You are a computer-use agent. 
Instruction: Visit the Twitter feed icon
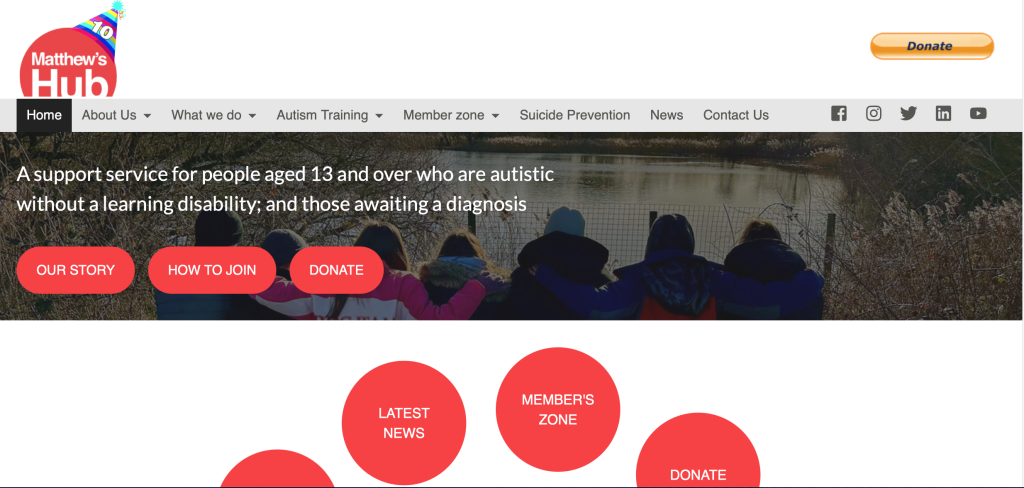click(908, 114)
